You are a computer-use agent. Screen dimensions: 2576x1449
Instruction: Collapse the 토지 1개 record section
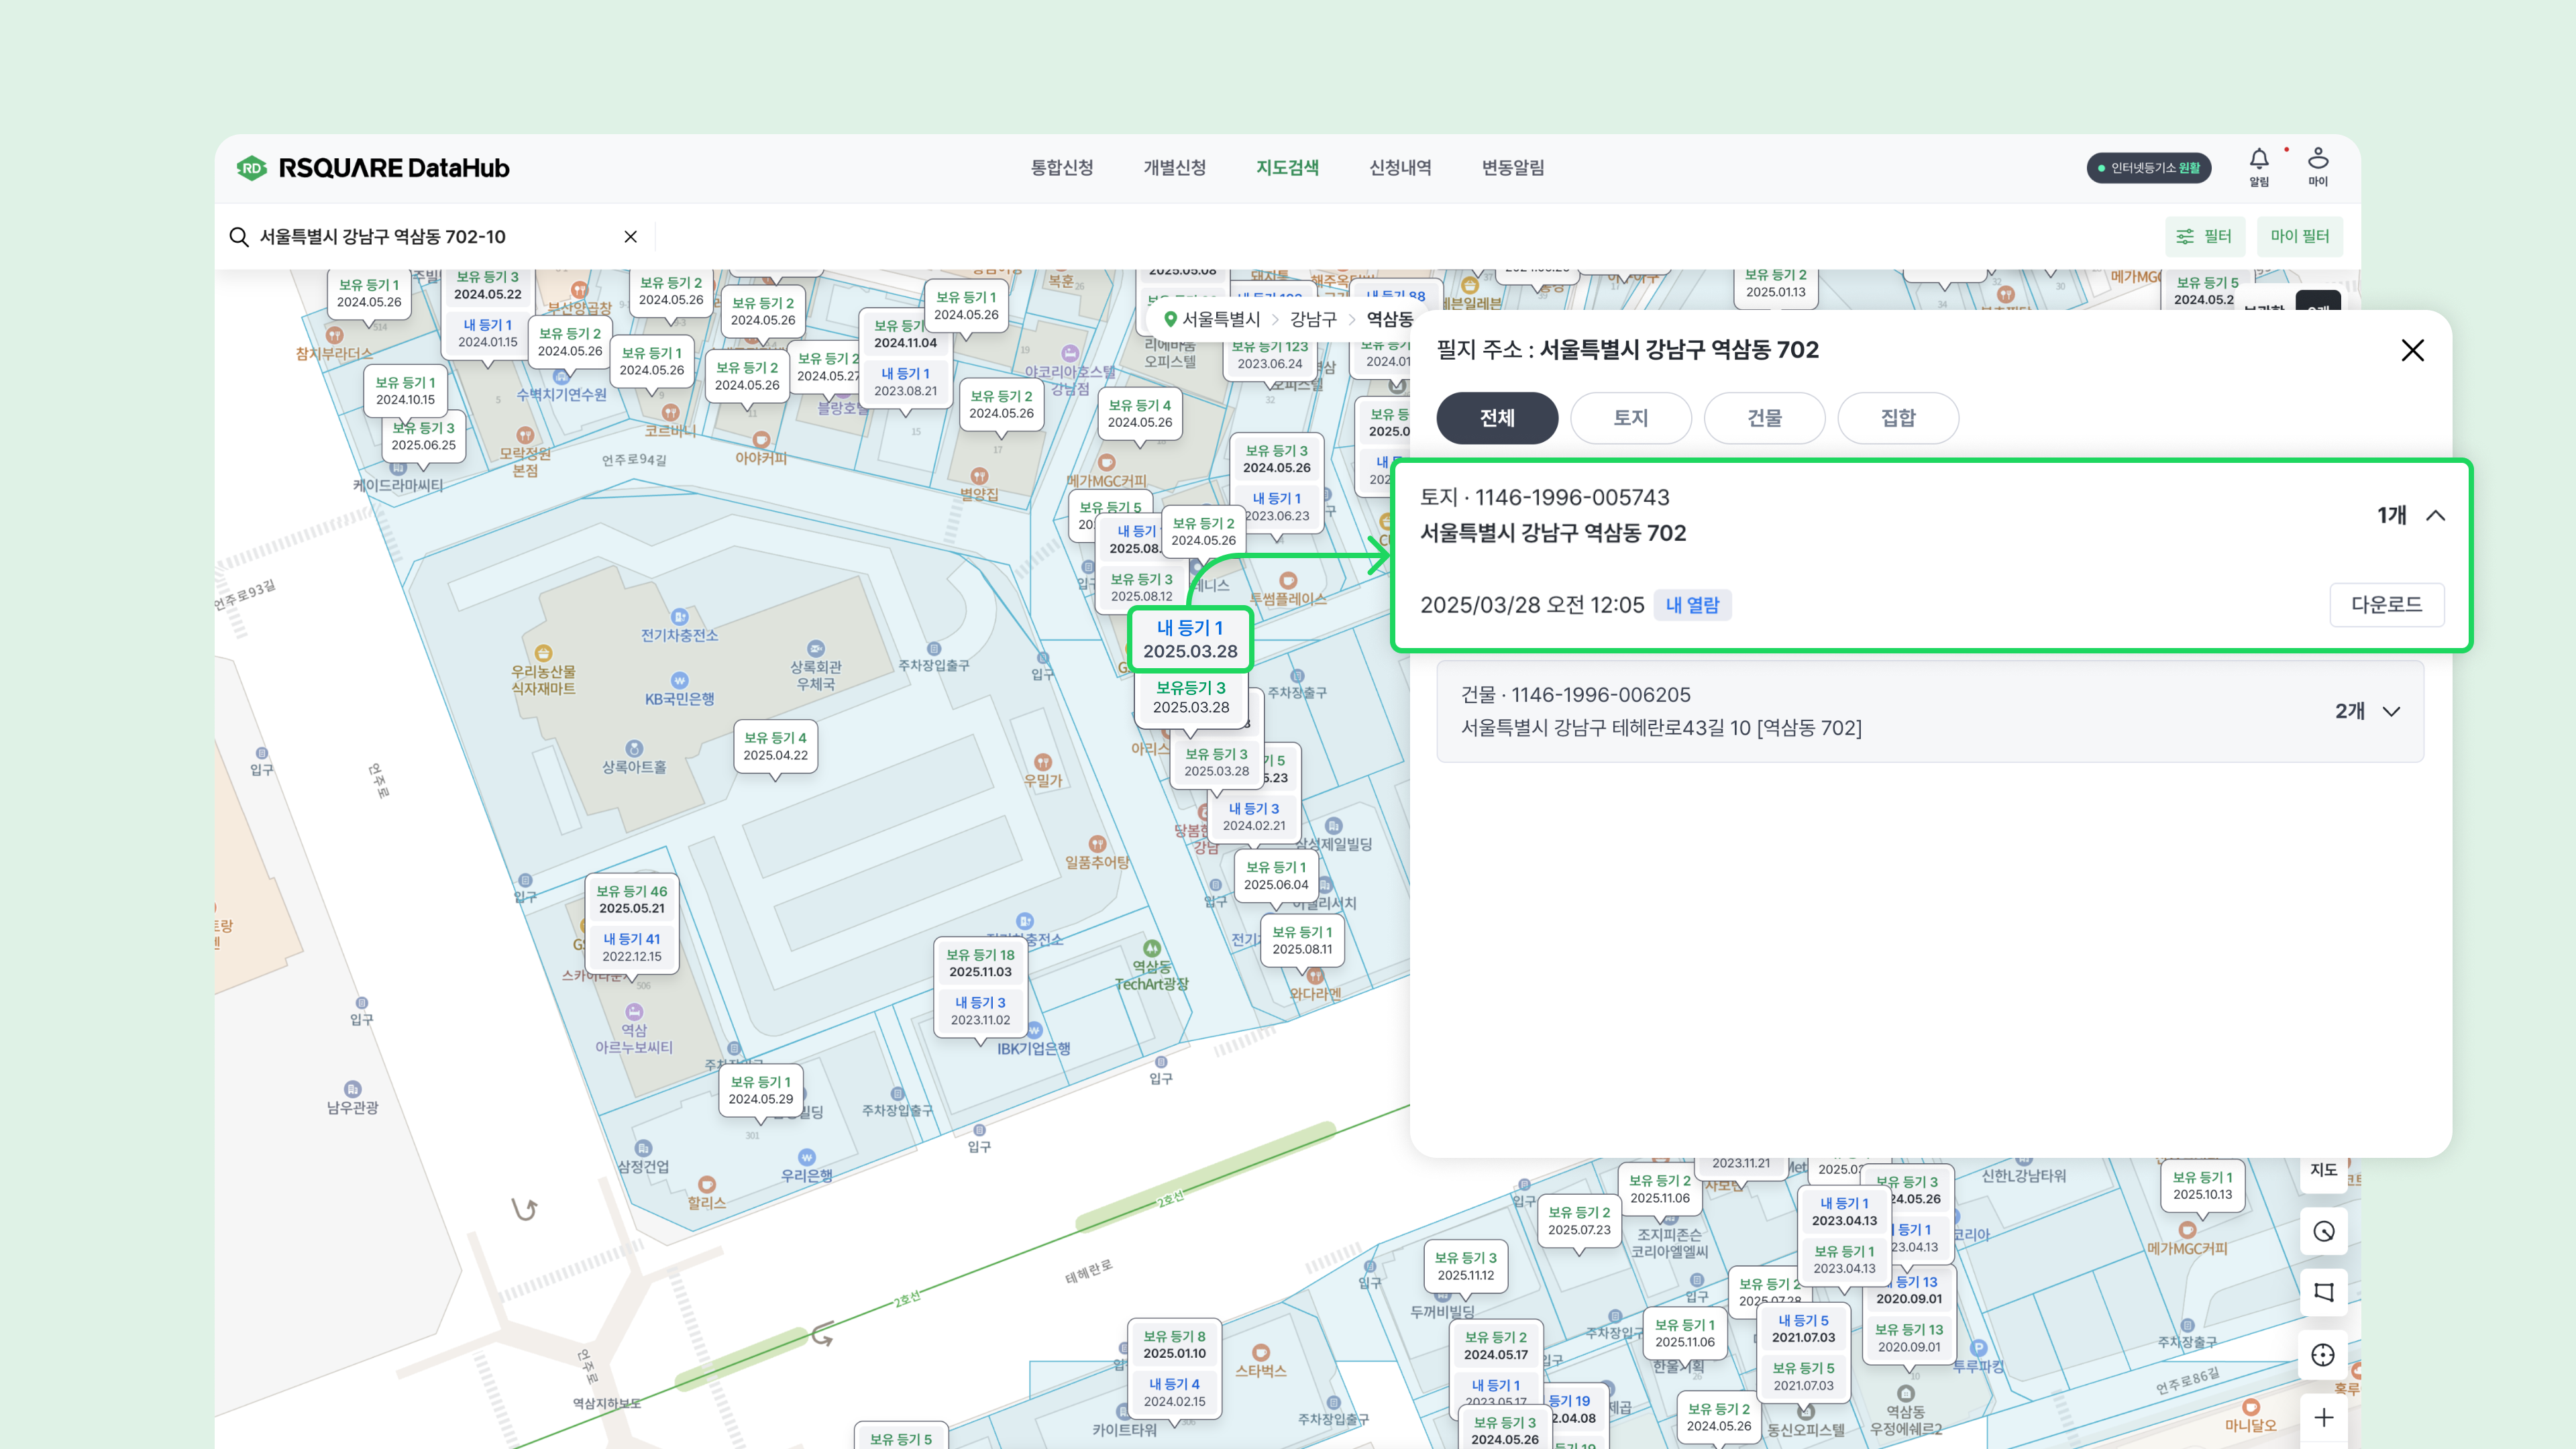pyautogui.click(x=2435, y=516)
